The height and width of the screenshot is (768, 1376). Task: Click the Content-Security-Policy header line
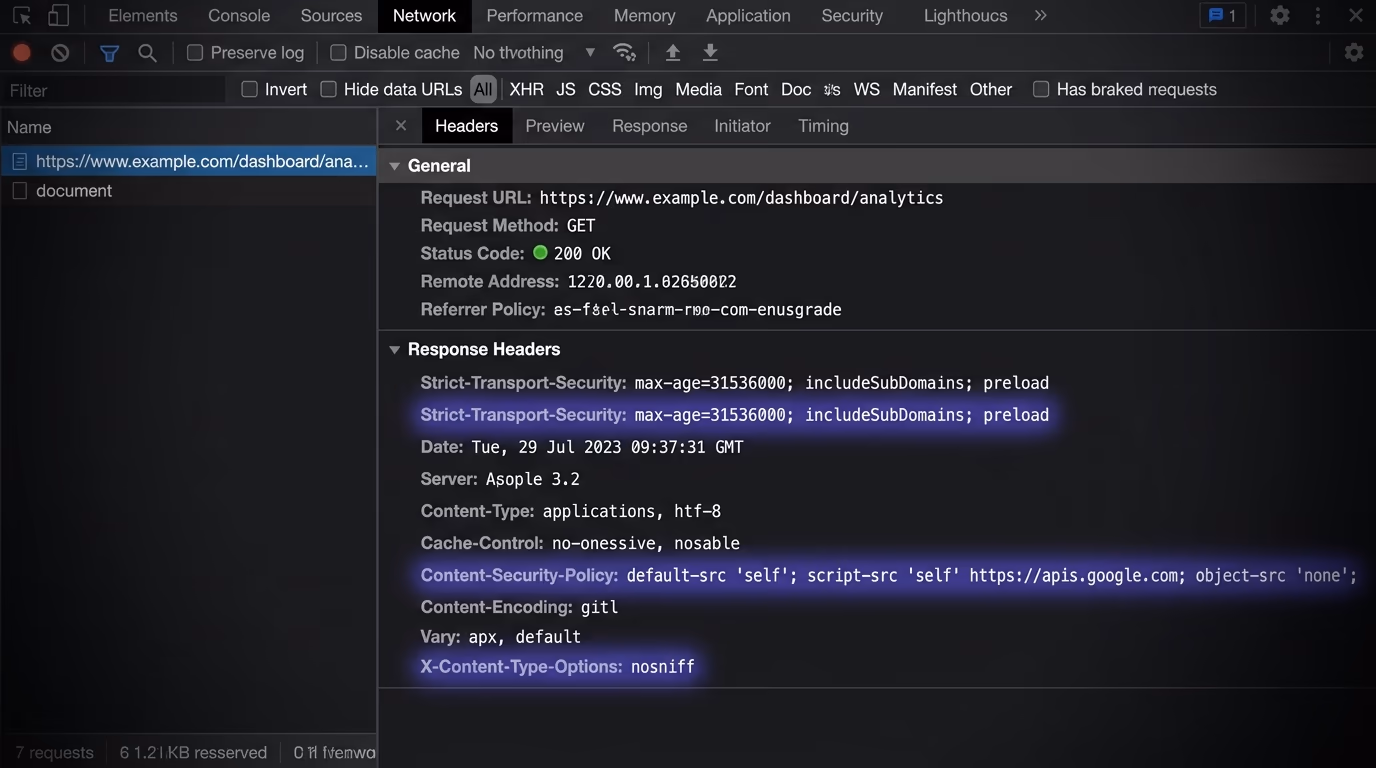point(889,576)
